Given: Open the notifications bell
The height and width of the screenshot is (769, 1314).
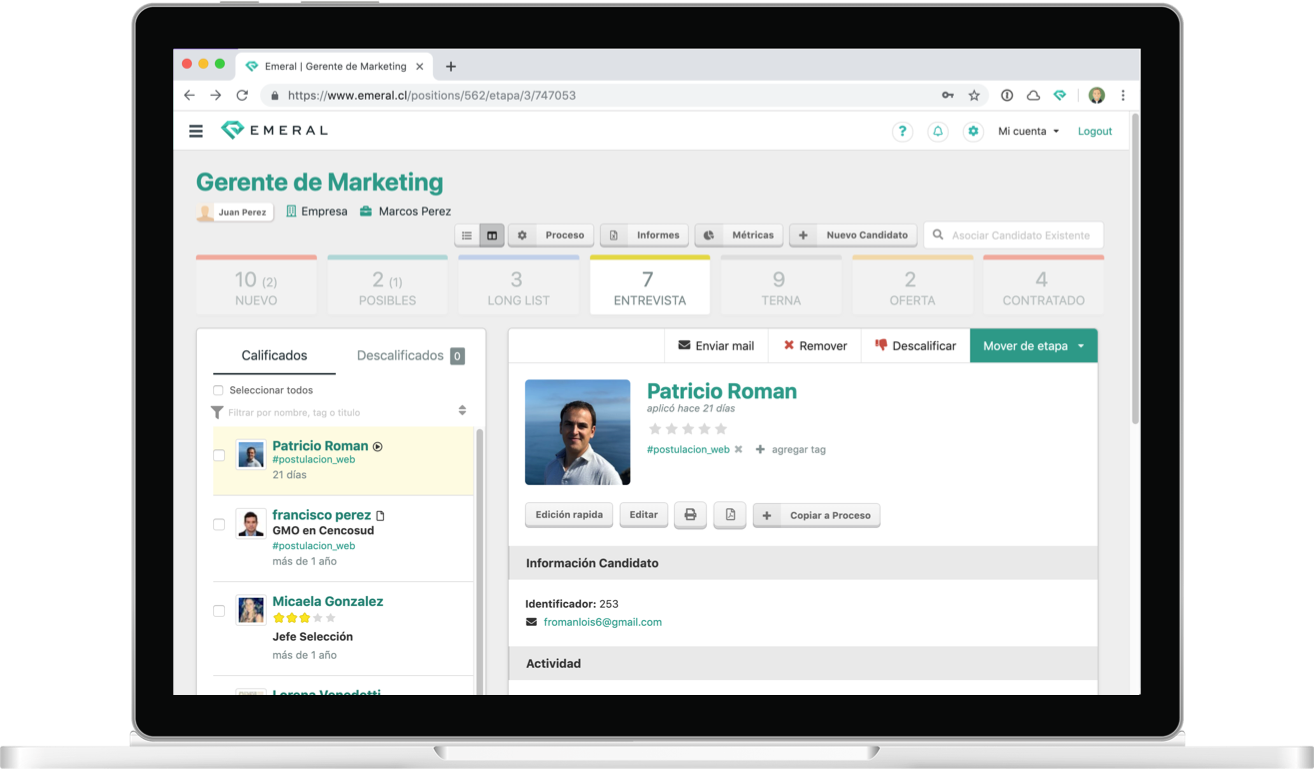Looking at the screenshot, I should tap(937, 131).
